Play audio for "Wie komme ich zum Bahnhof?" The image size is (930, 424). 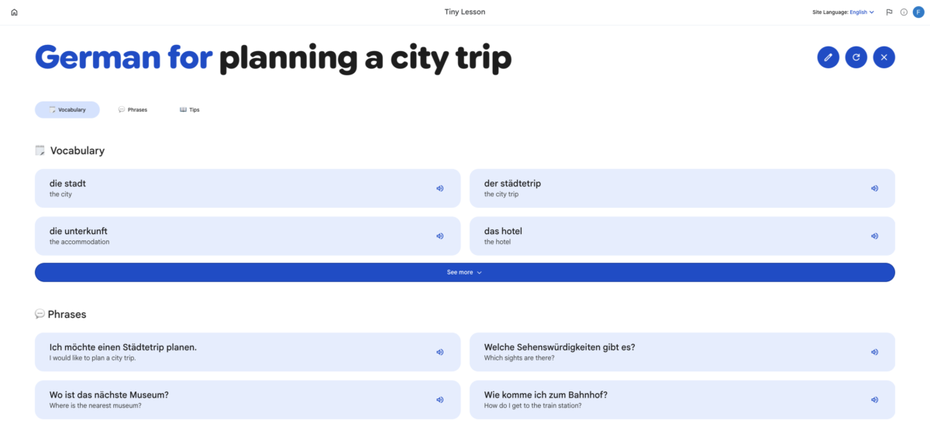874,400
